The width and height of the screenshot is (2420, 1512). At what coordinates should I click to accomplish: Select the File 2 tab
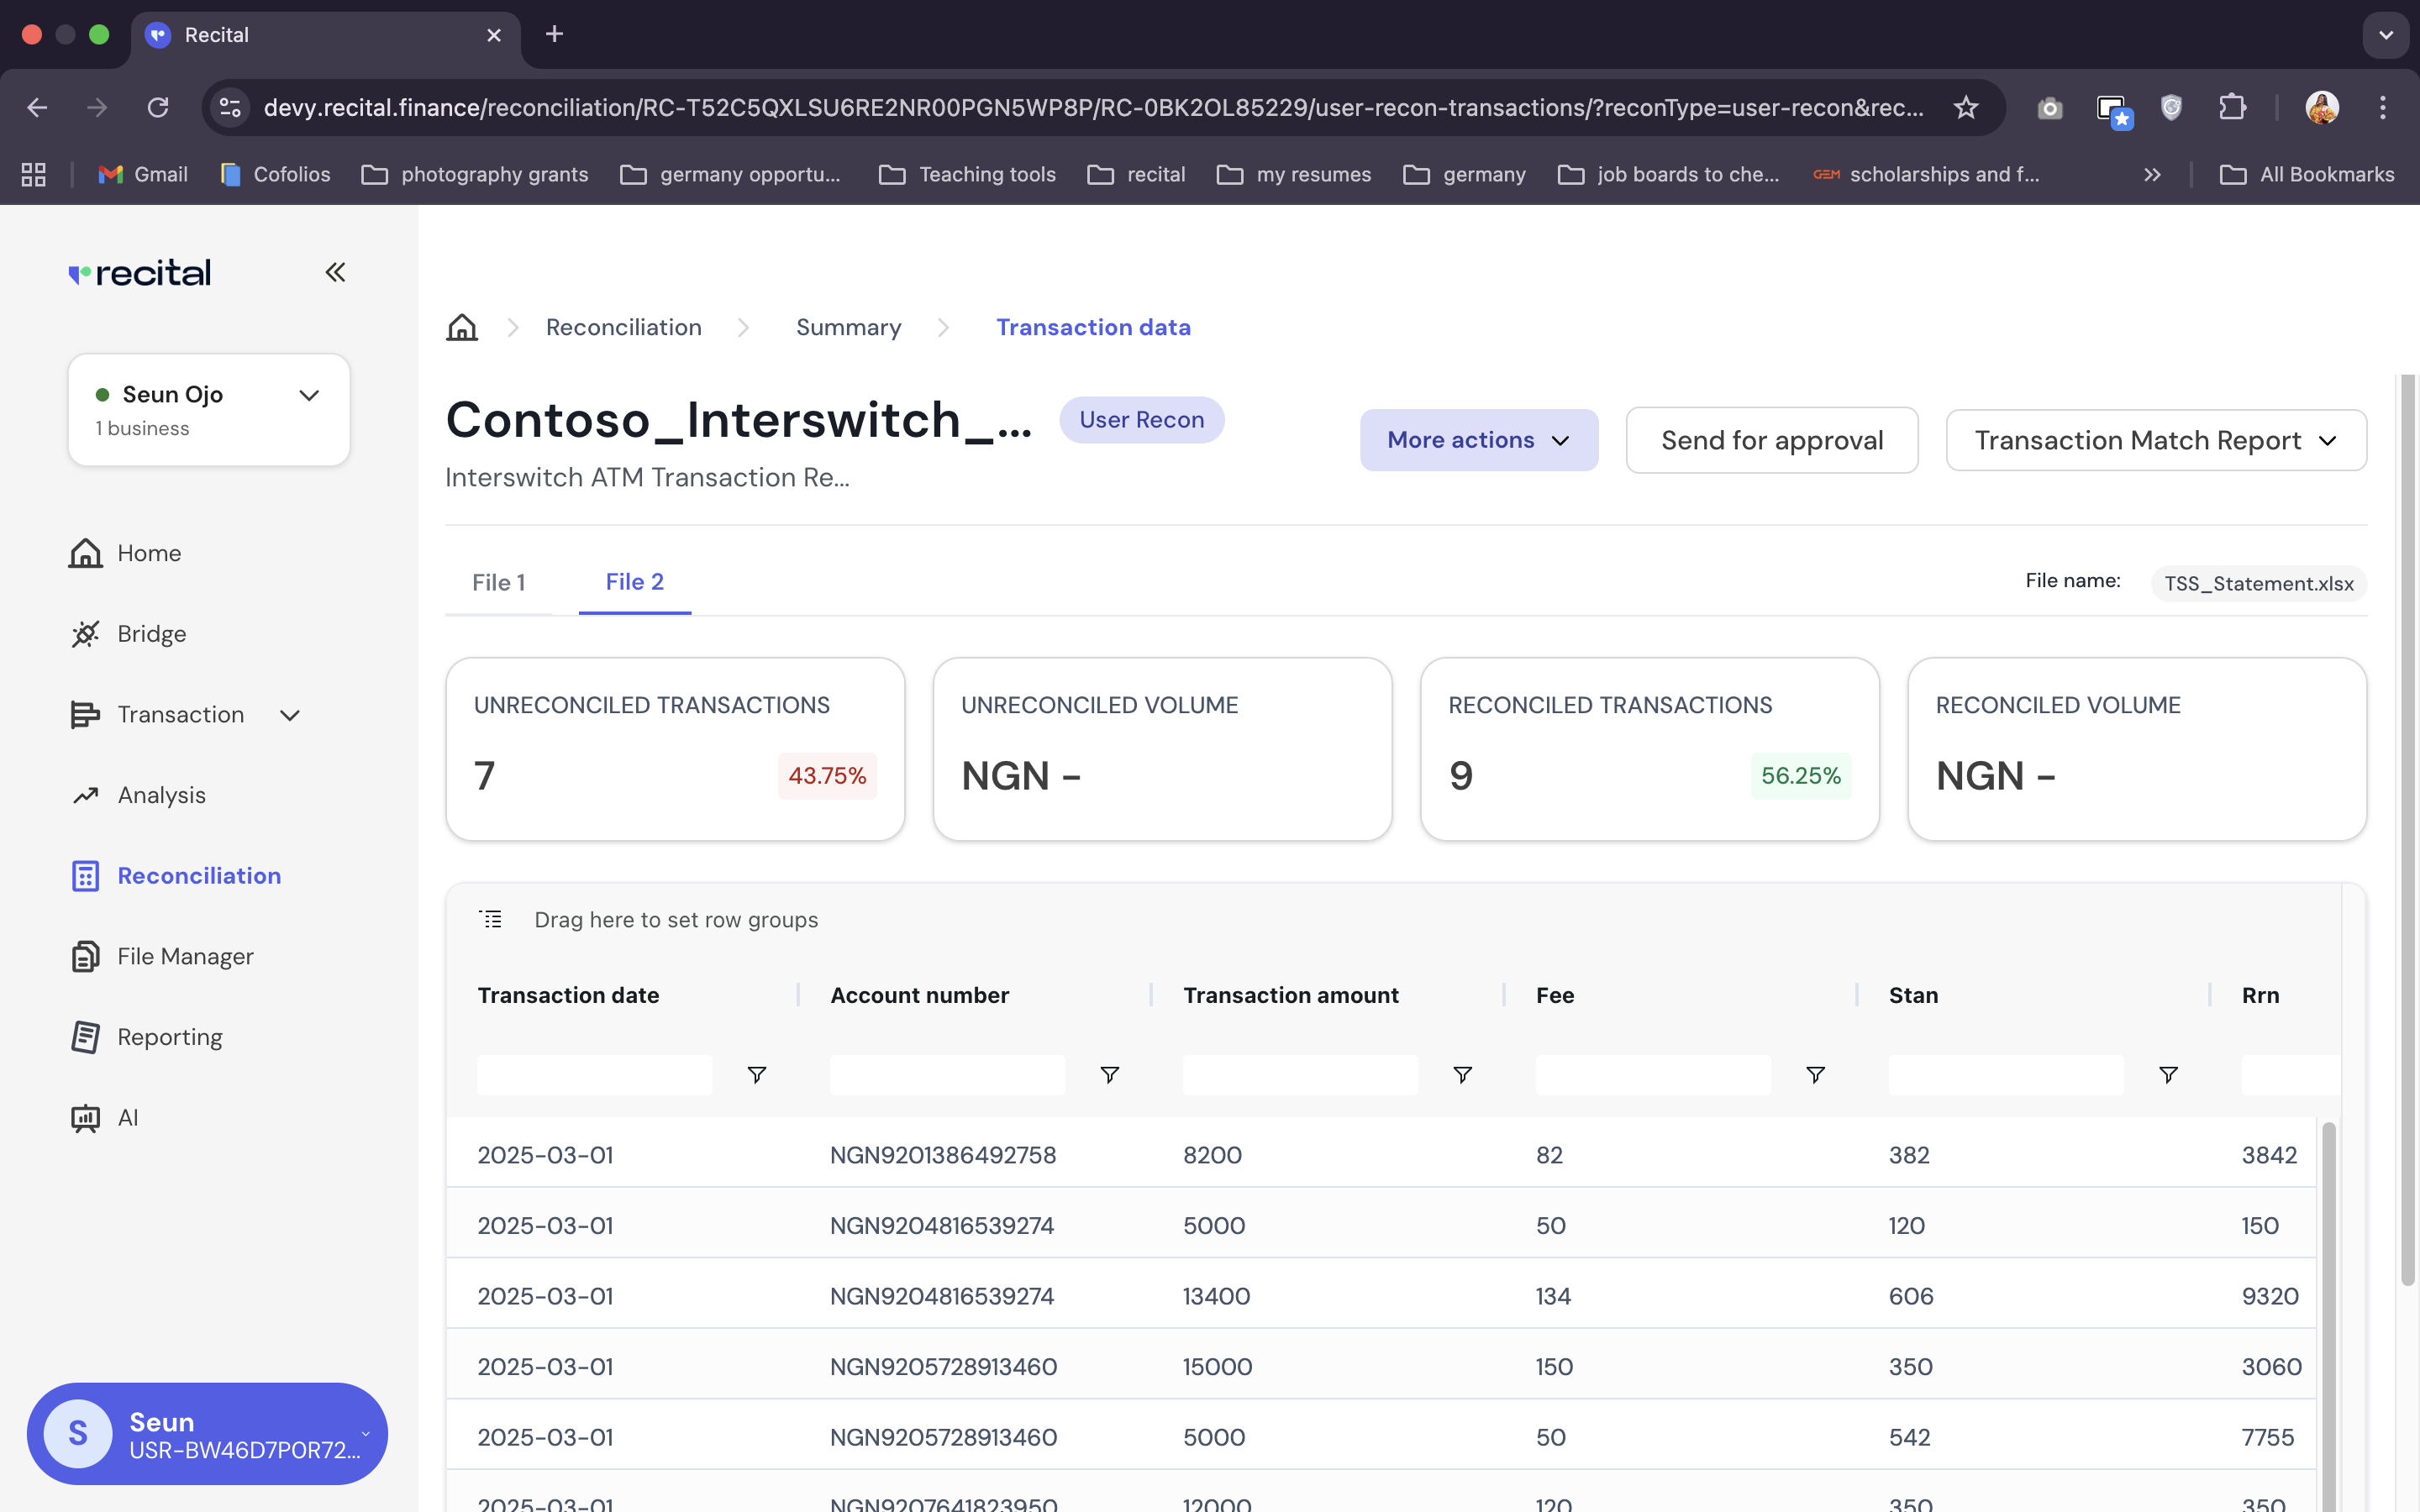pos(634,582)
